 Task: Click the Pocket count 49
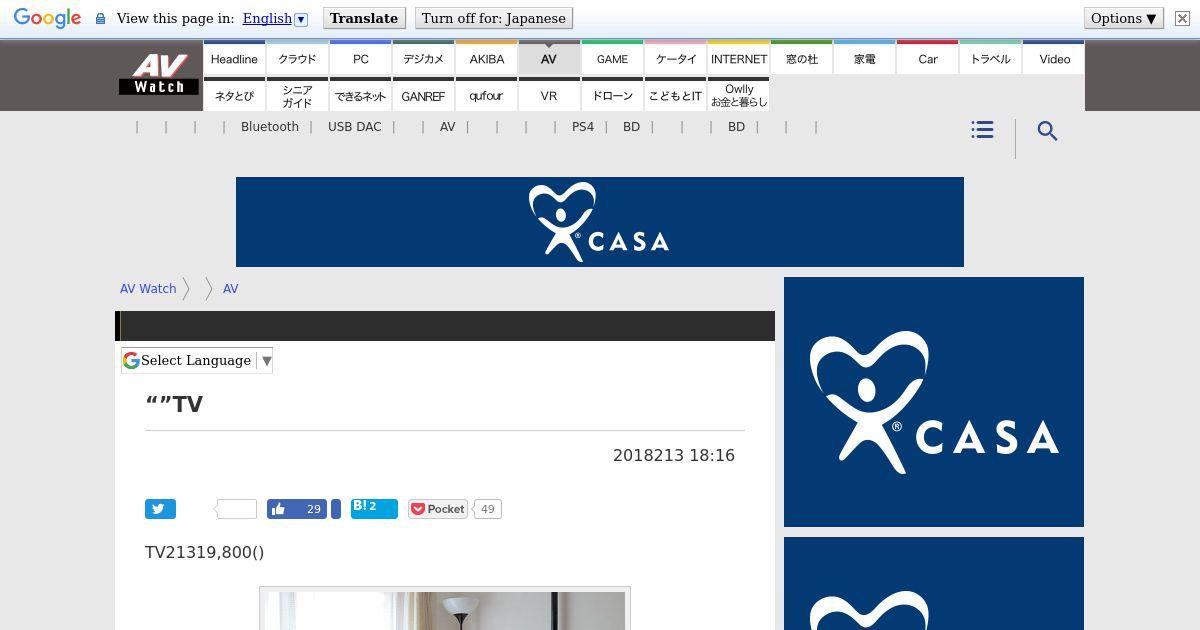coord(487,509)
